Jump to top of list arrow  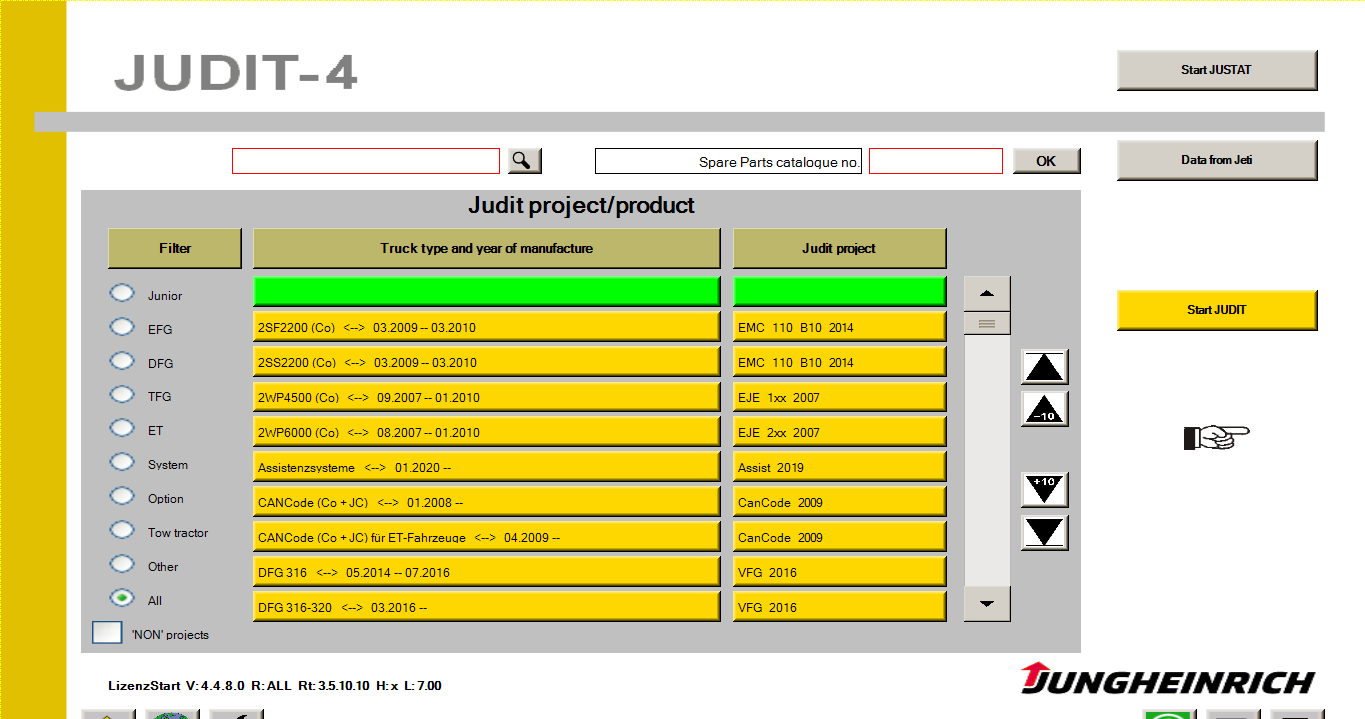[1045, 367]
